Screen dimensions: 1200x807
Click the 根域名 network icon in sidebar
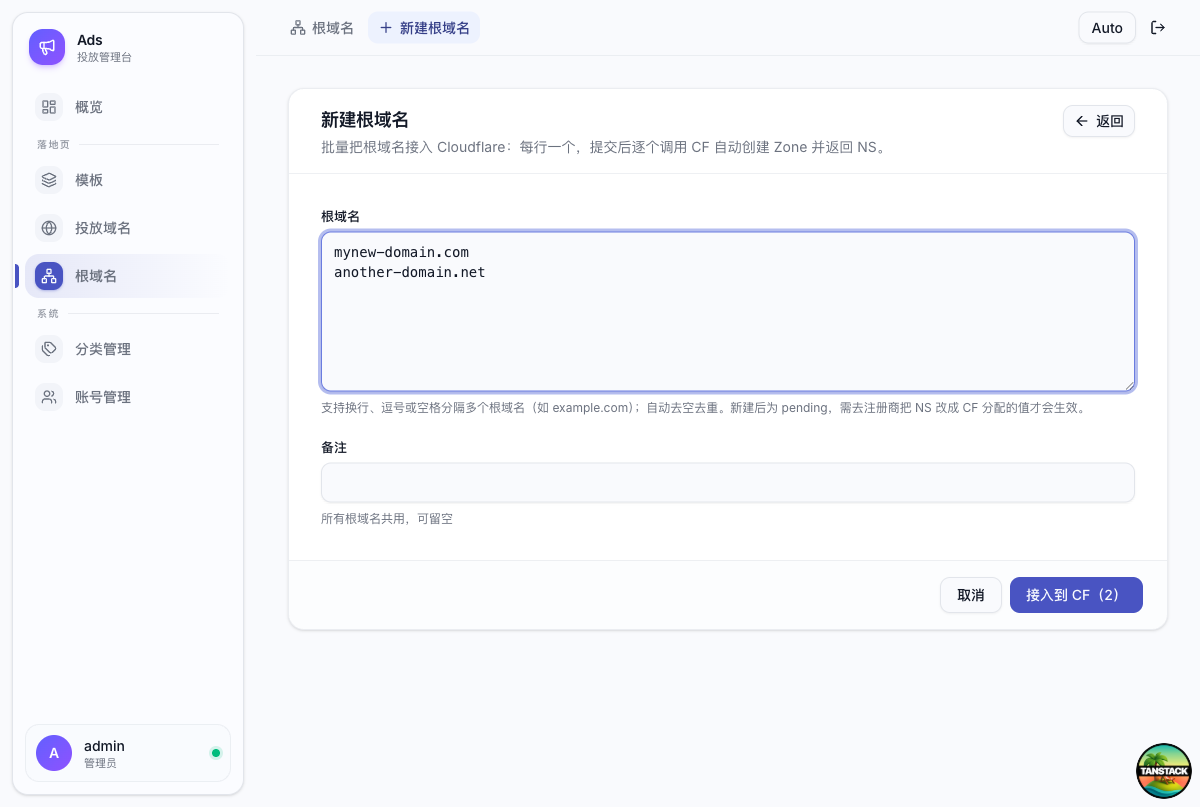coord(49,276)
